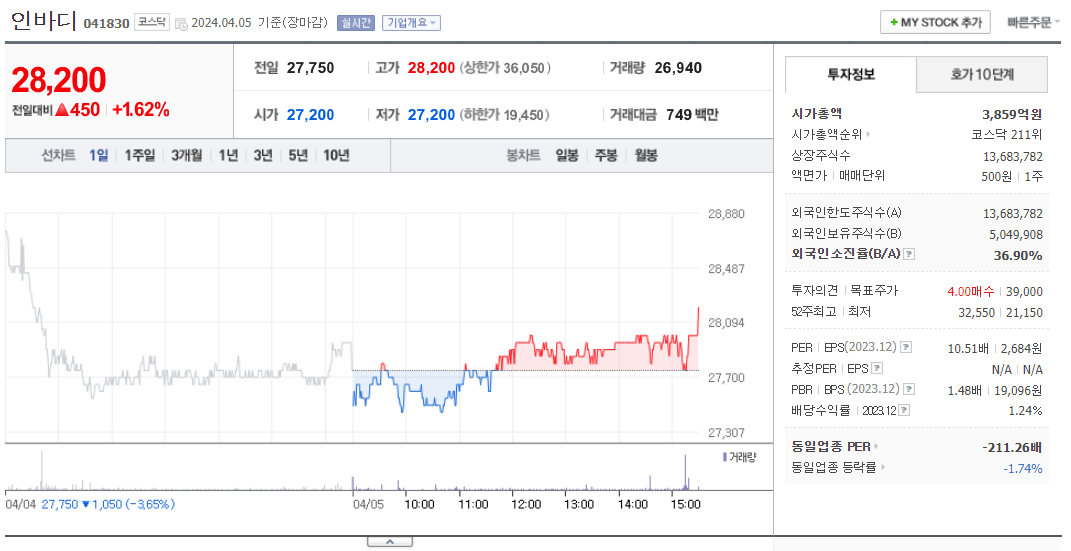This screenshot has height=551, width=1071.
Task: Click the 4.00매수 investment opinion value
Action: coord(971,292)
